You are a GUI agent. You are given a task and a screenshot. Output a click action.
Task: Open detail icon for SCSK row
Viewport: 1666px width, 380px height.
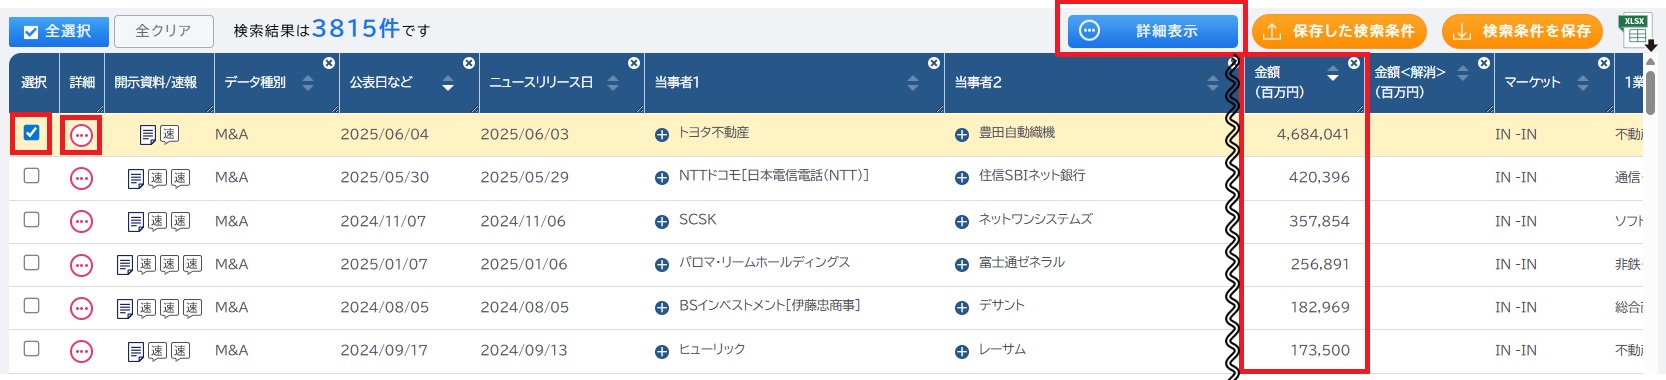click(x=81, y=221)
